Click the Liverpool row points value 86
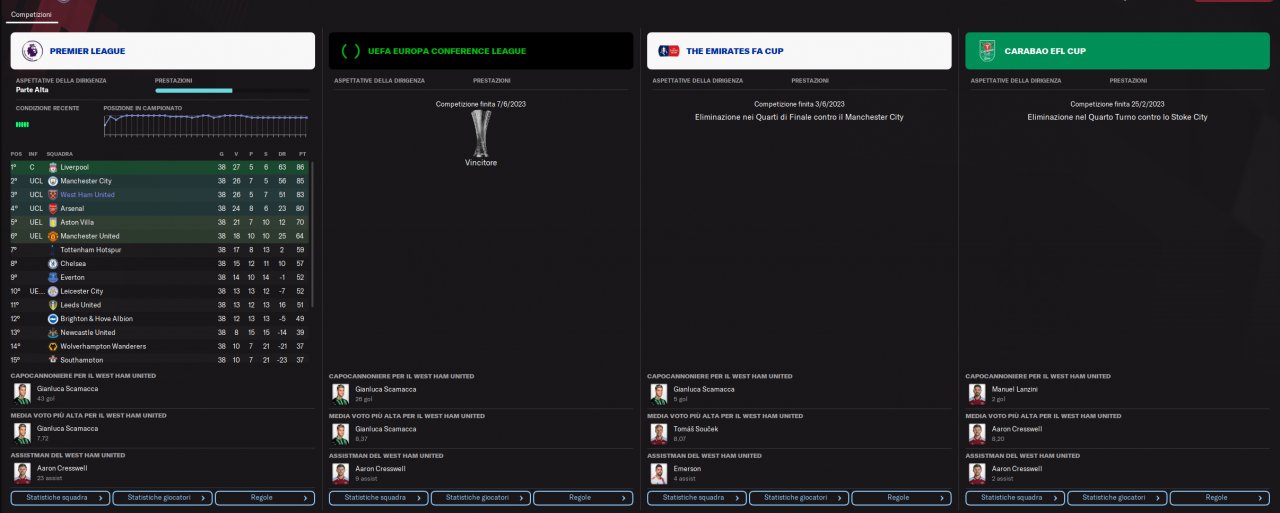The height and width of the screenshot is (513, 1280). pos(302,167)
